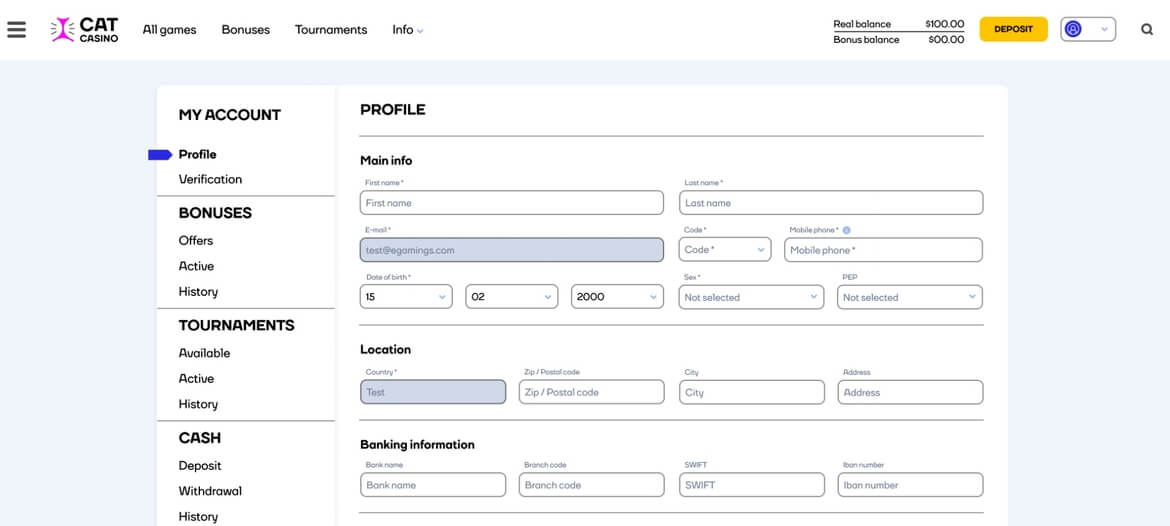The image size is (1170, 526).
Task: Open the search magnifier icon
Action: (x=1147, y=29)
